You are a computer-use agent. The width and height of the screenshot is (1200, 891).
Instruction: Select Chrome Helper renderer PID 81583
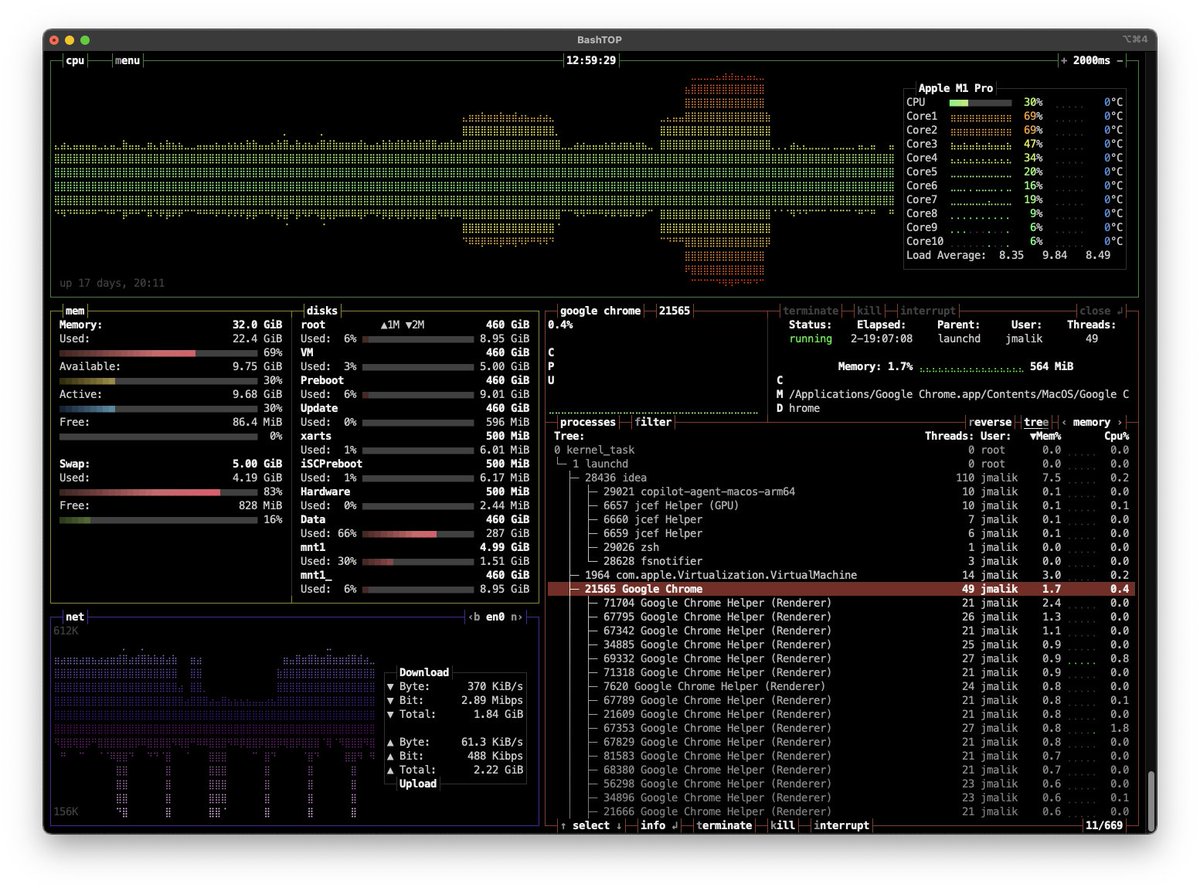840,756
